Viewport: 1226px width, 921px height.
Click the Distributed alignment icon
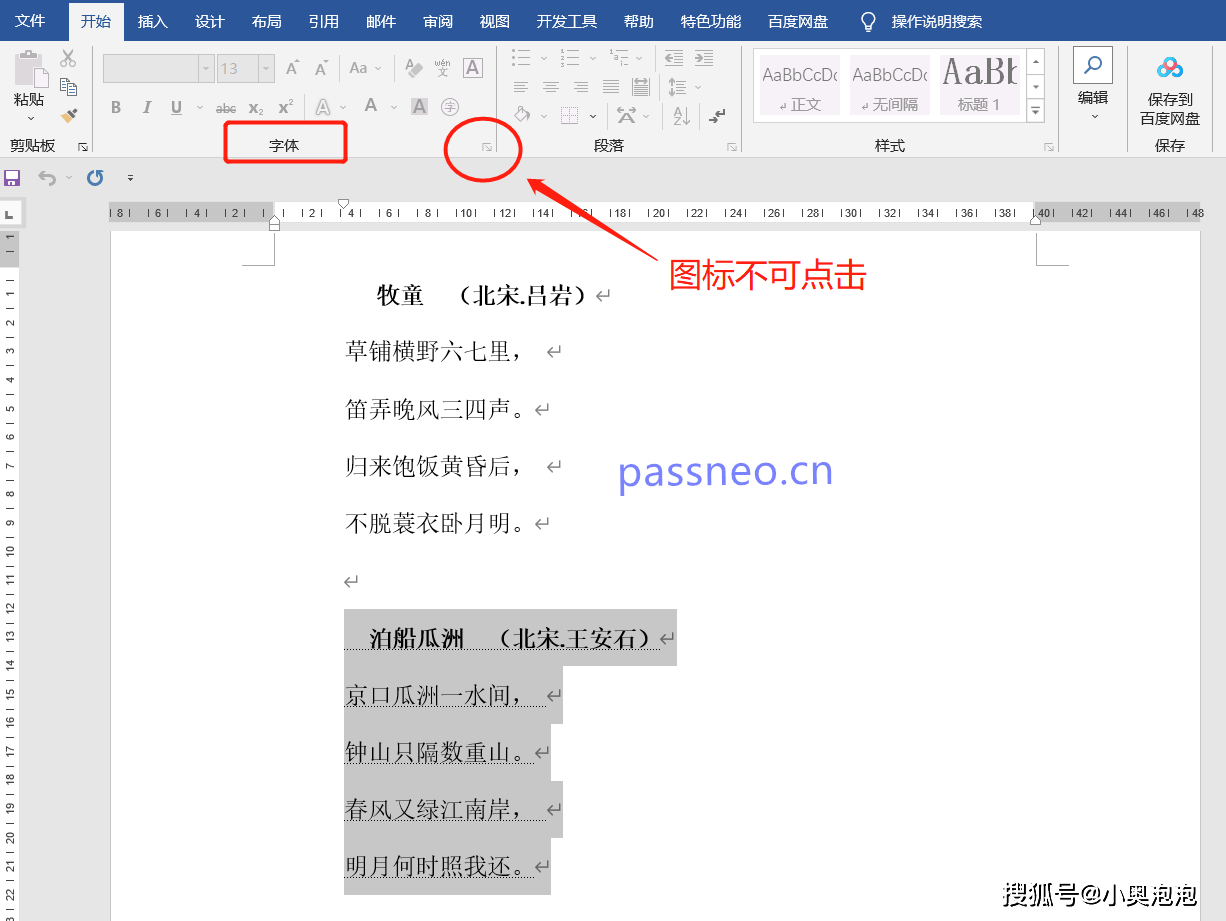pos(641,87)
